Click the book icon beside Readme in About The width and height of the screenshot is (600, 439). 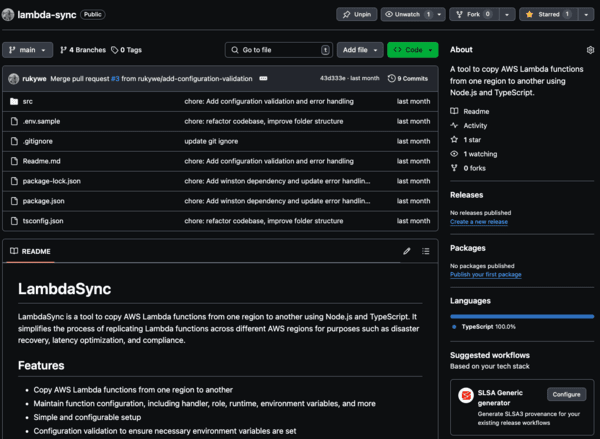pos(454,111)
